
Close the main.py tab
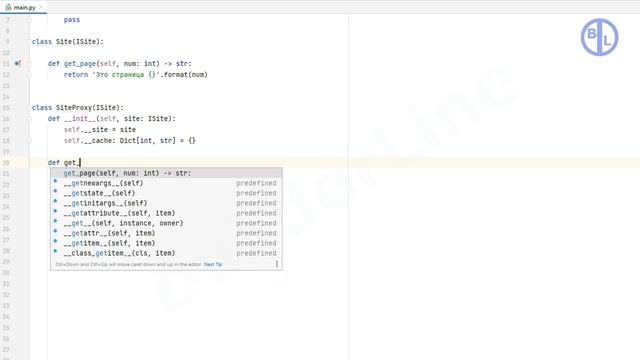[41, 7]
